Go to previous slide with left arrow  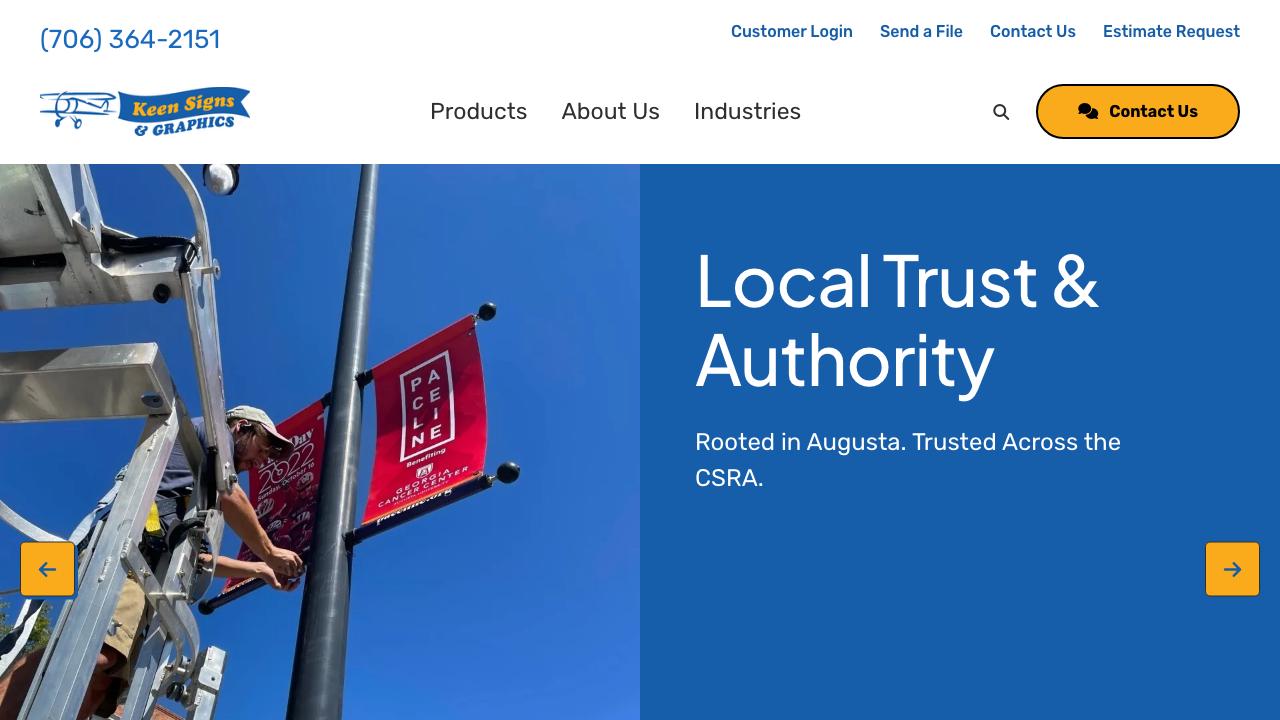47,569
